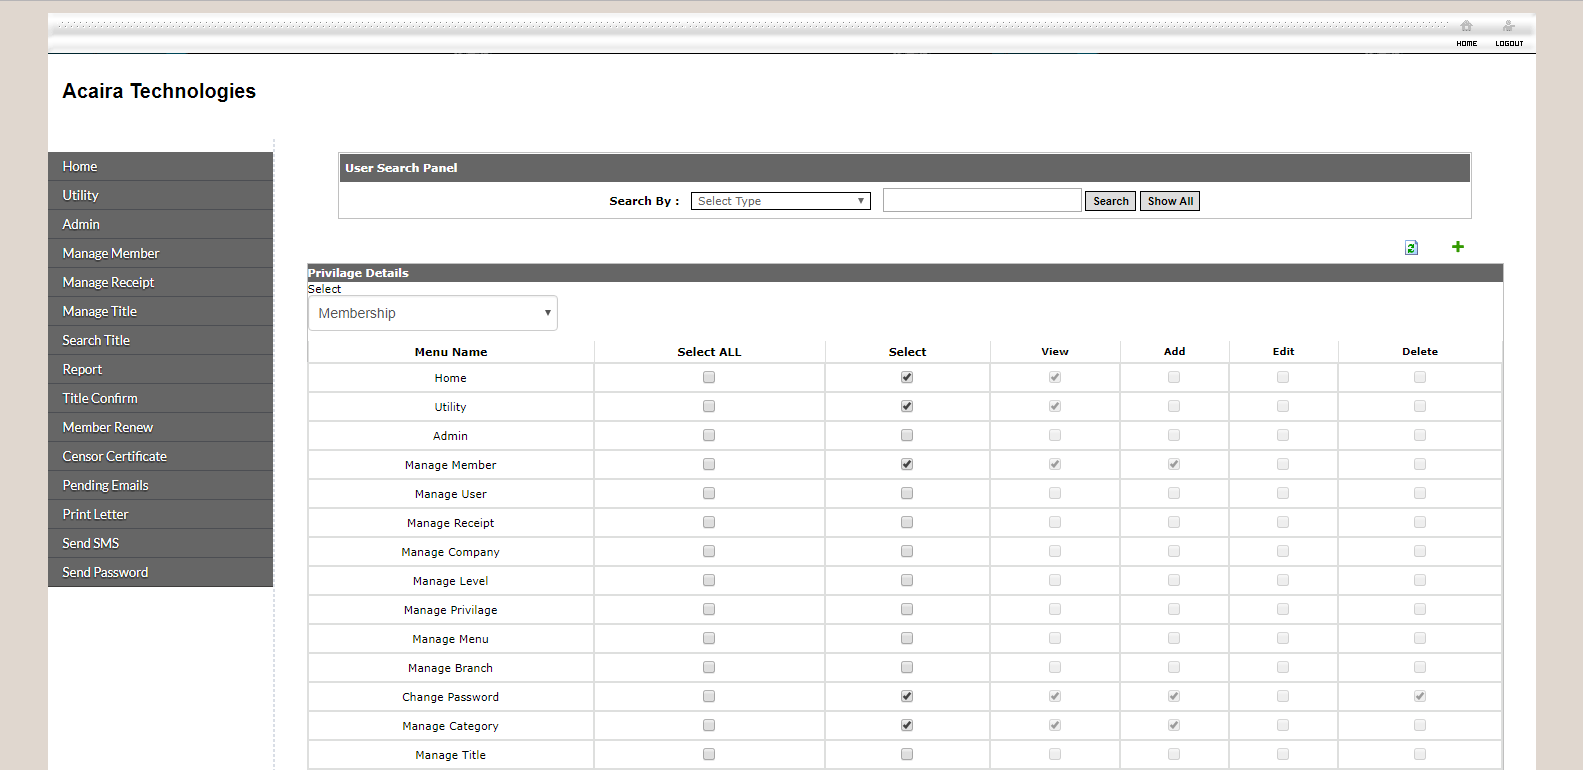Viewport: 1583px width, 770px height.
Task: Click the green plus add icon
Action: click(x=1458, y=247)
